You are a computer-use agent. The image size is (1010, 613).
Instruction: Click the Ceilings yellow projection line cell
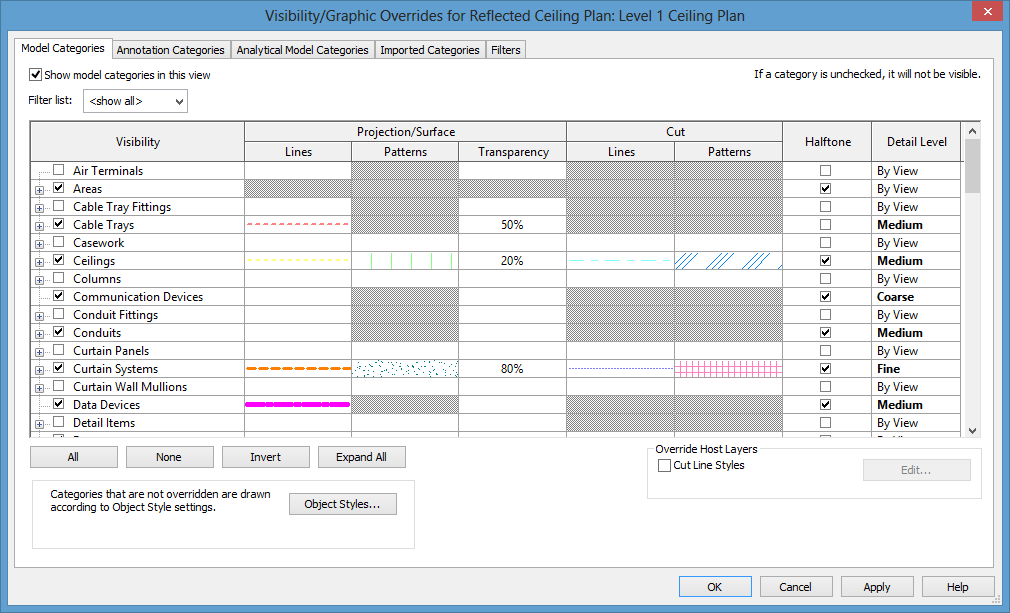298,261
